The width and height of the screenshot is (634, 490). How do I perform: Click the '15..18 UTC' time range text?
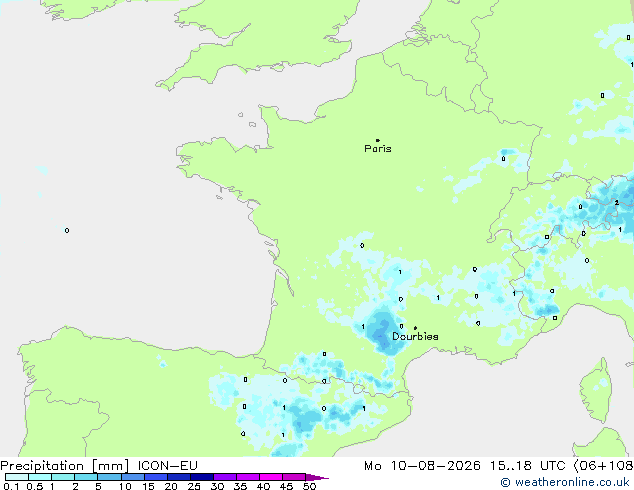(x=527, y=466)
